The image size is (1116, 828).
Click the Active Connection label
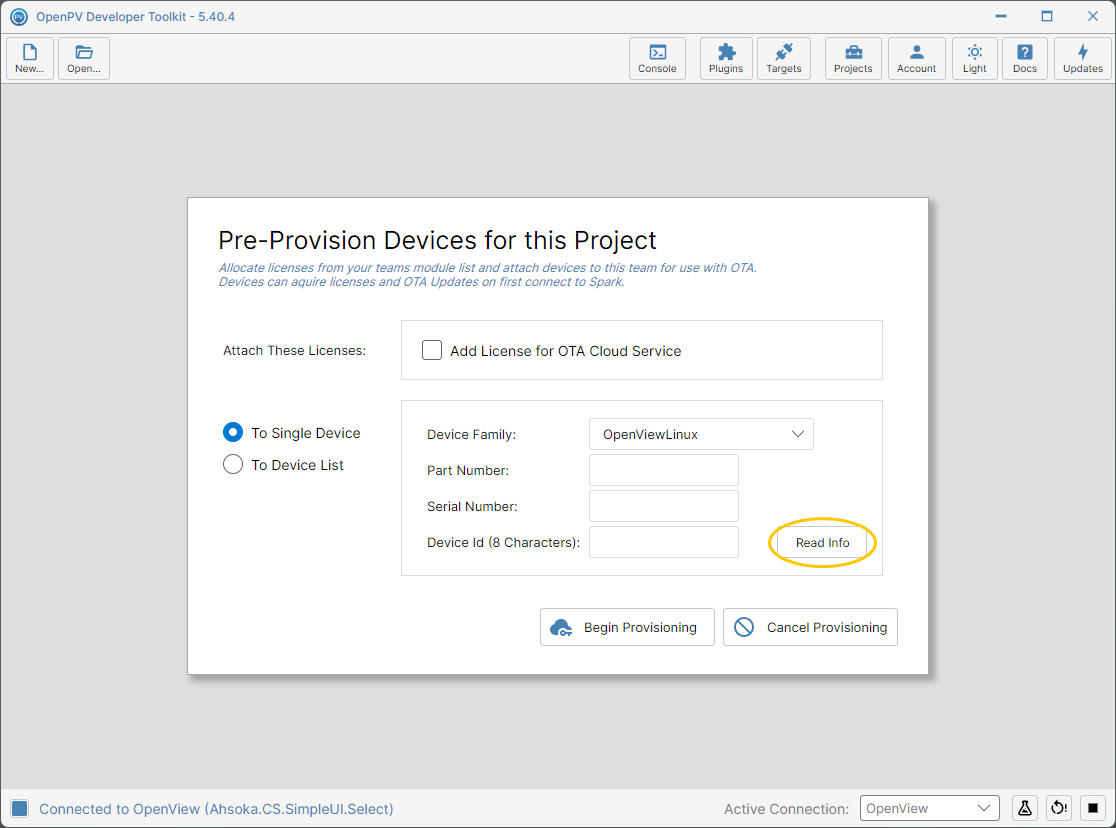click(786, 809)
